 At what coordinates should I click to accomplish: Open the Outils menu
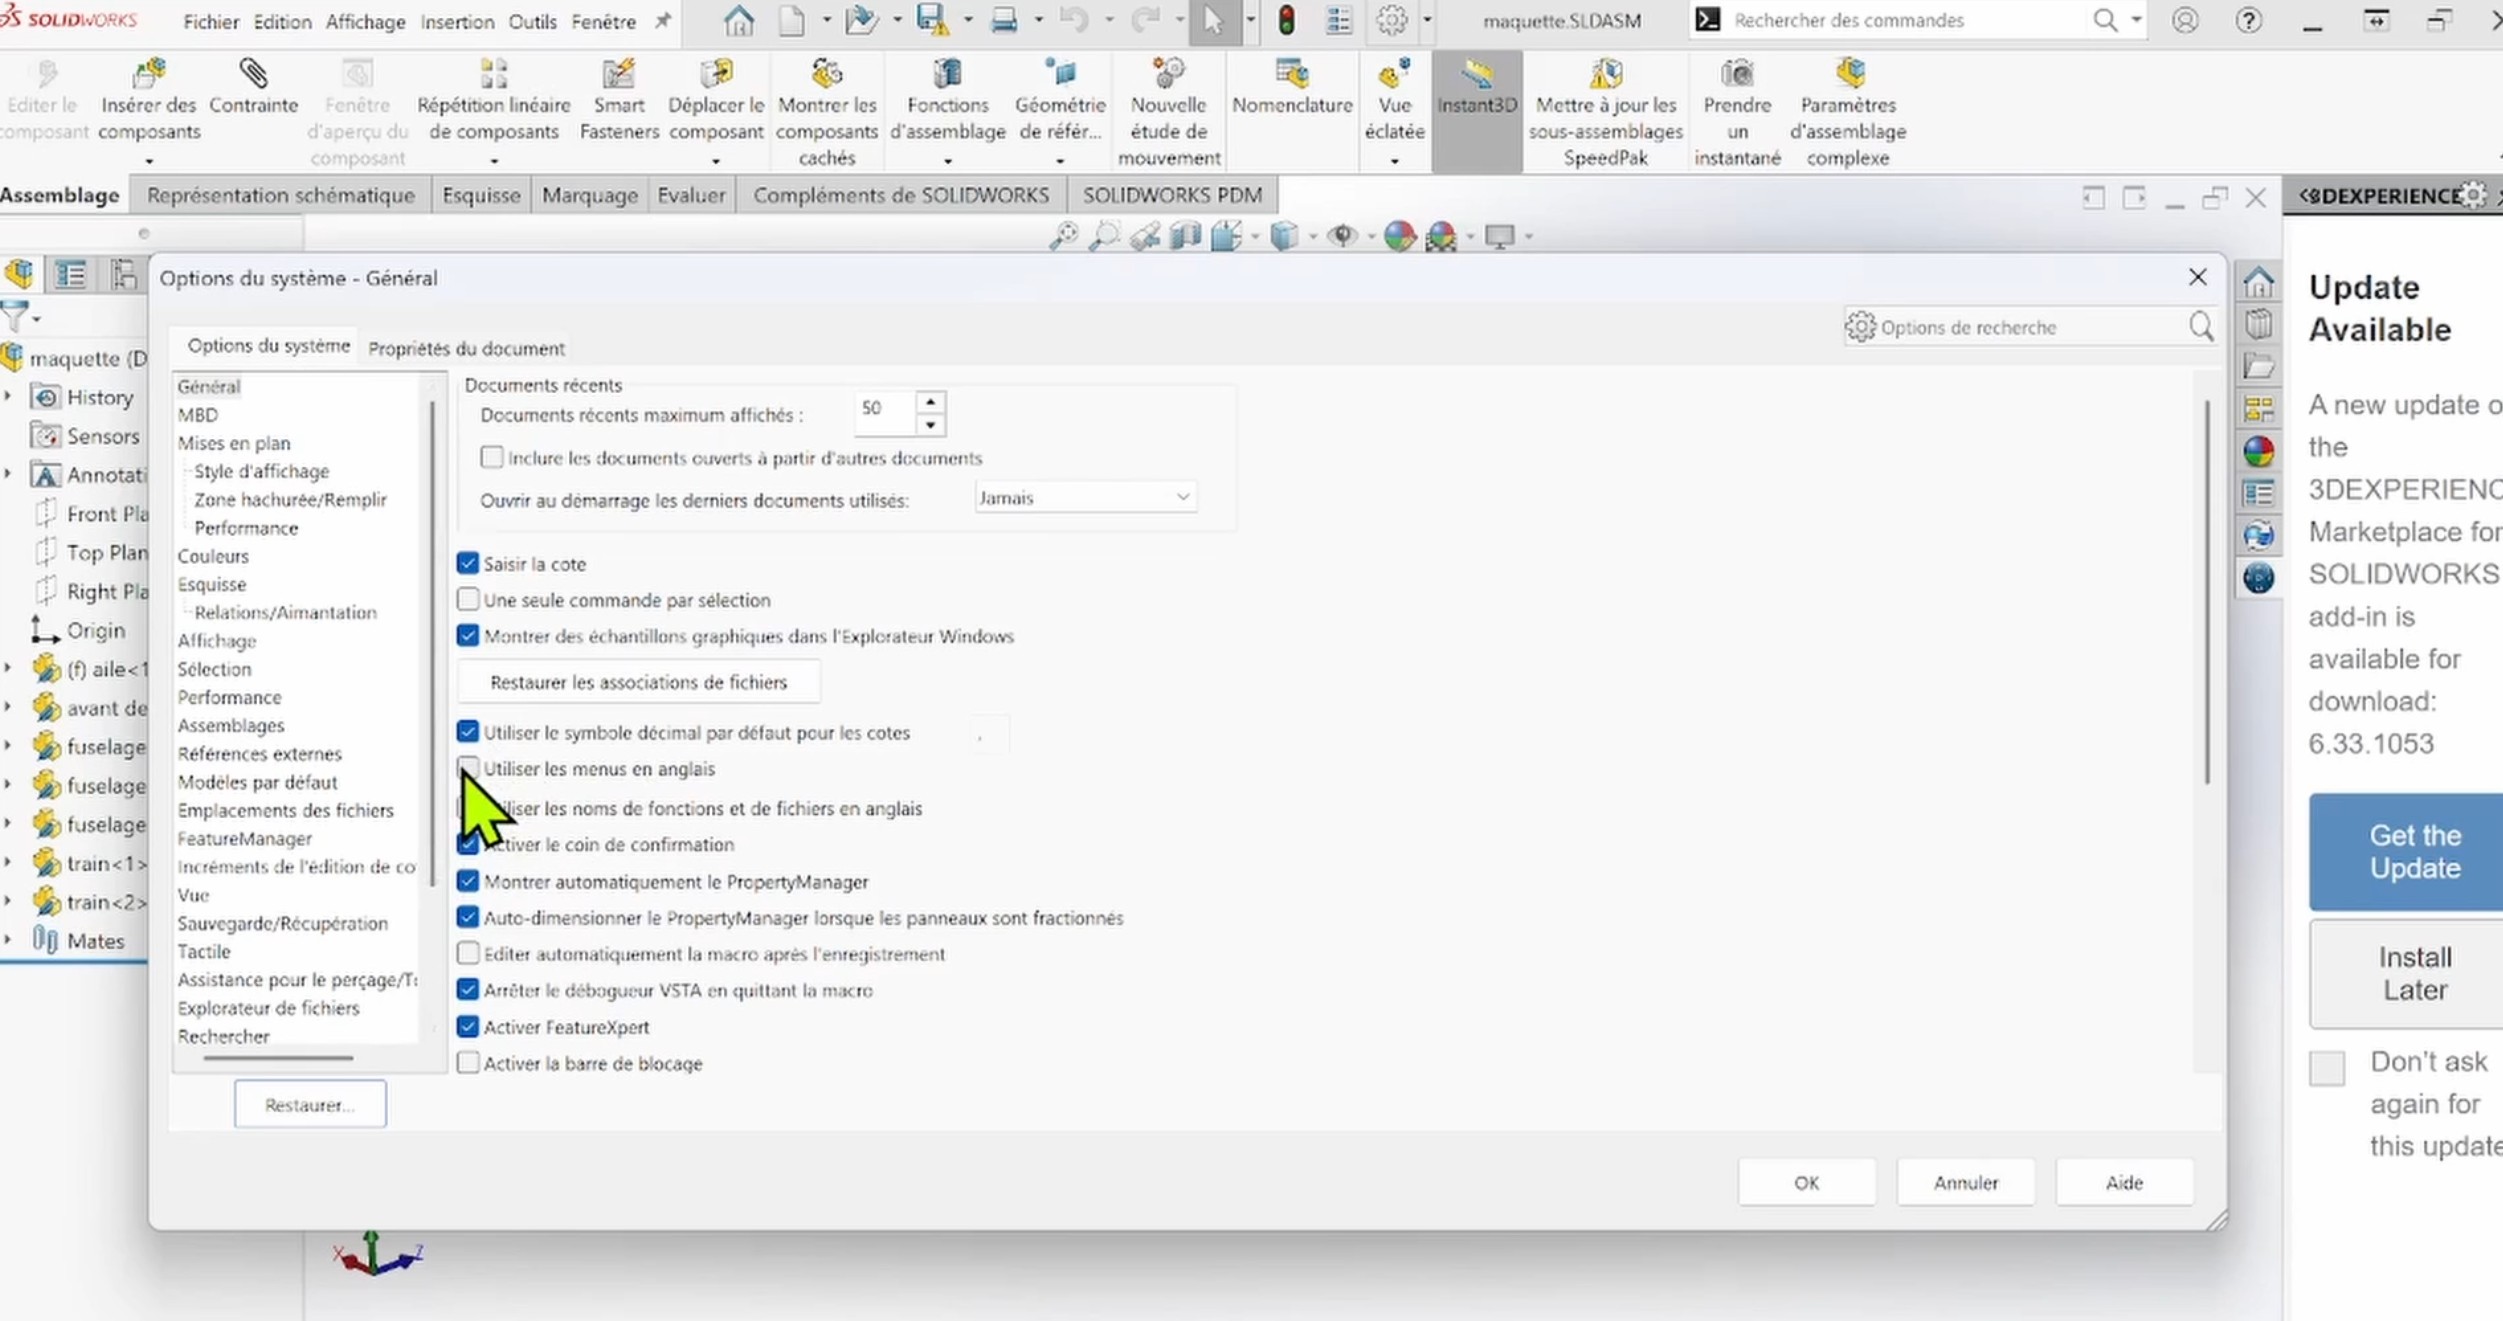(x=532, y=21)
